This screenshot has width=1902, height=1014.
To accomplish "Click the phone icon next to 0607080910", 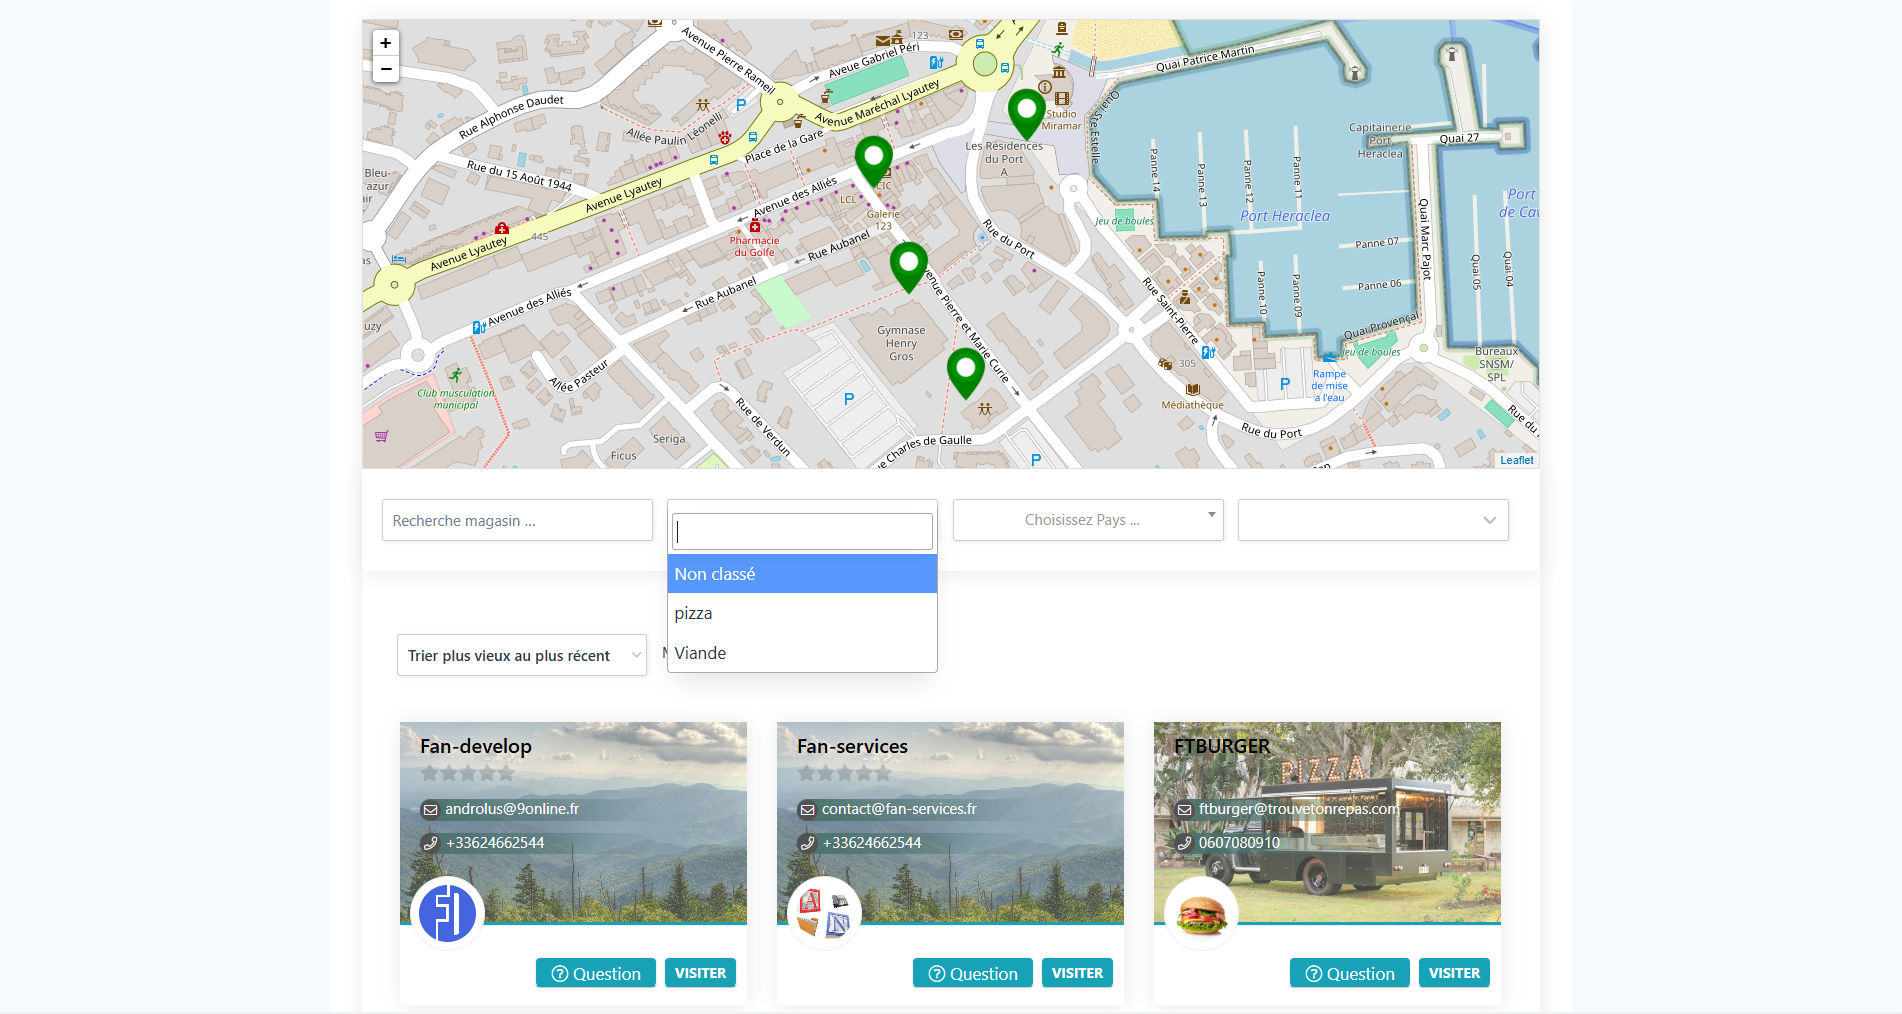I will pos(1184,842).
